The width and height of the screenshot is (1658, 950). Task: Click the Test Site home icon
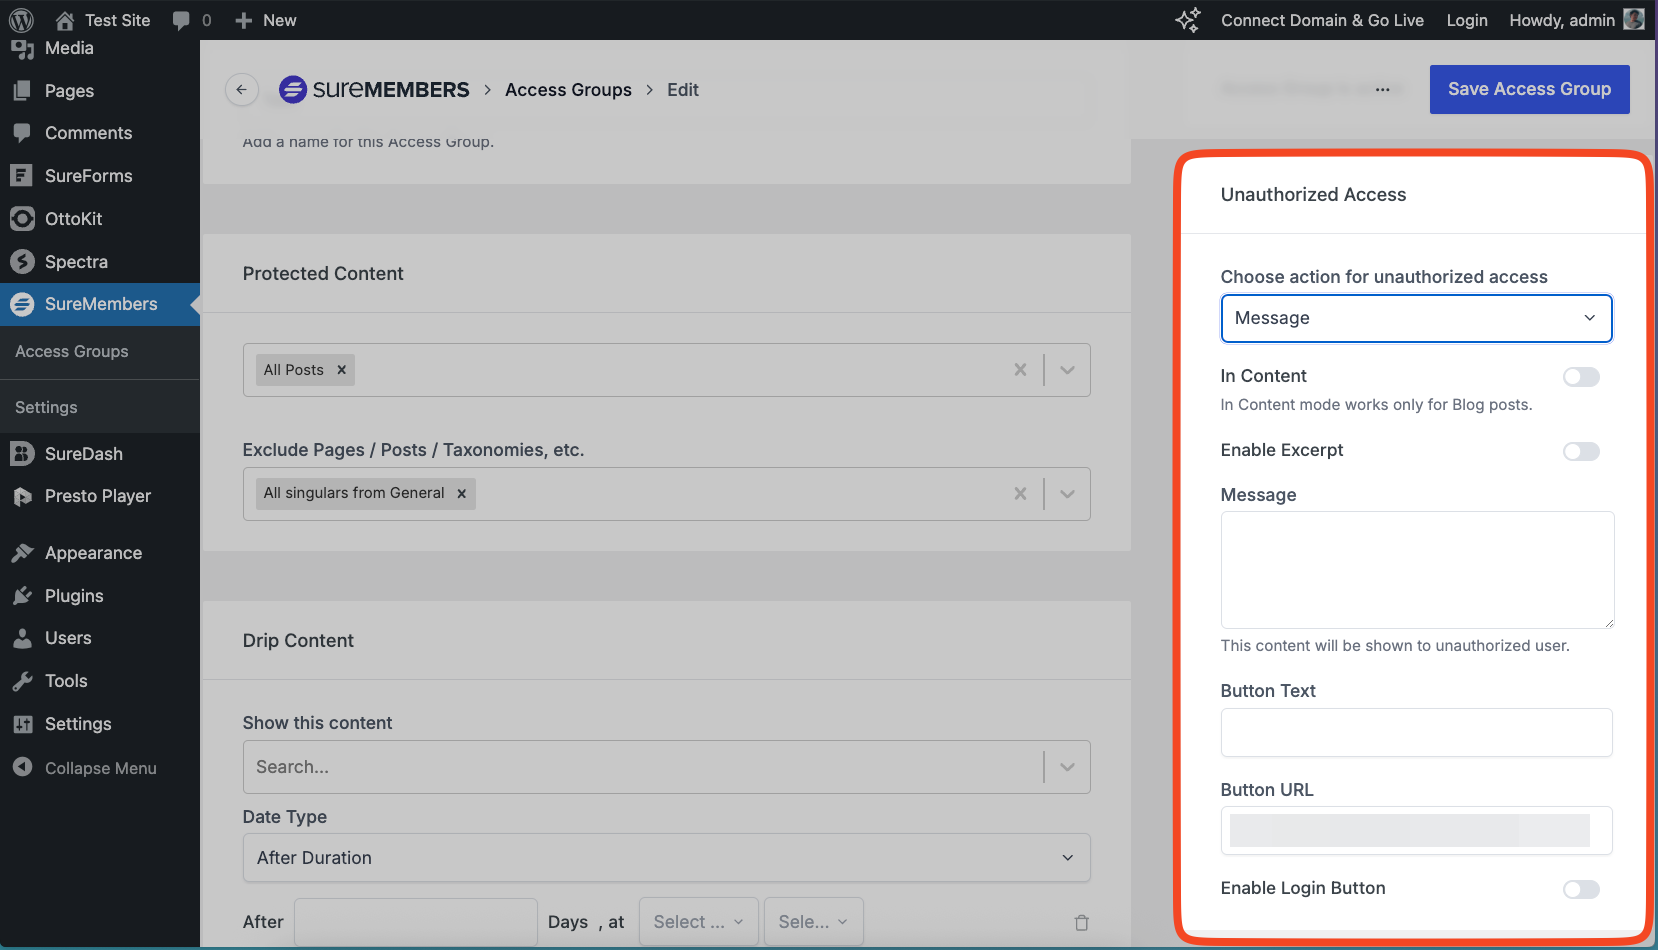tap(65, 20)
